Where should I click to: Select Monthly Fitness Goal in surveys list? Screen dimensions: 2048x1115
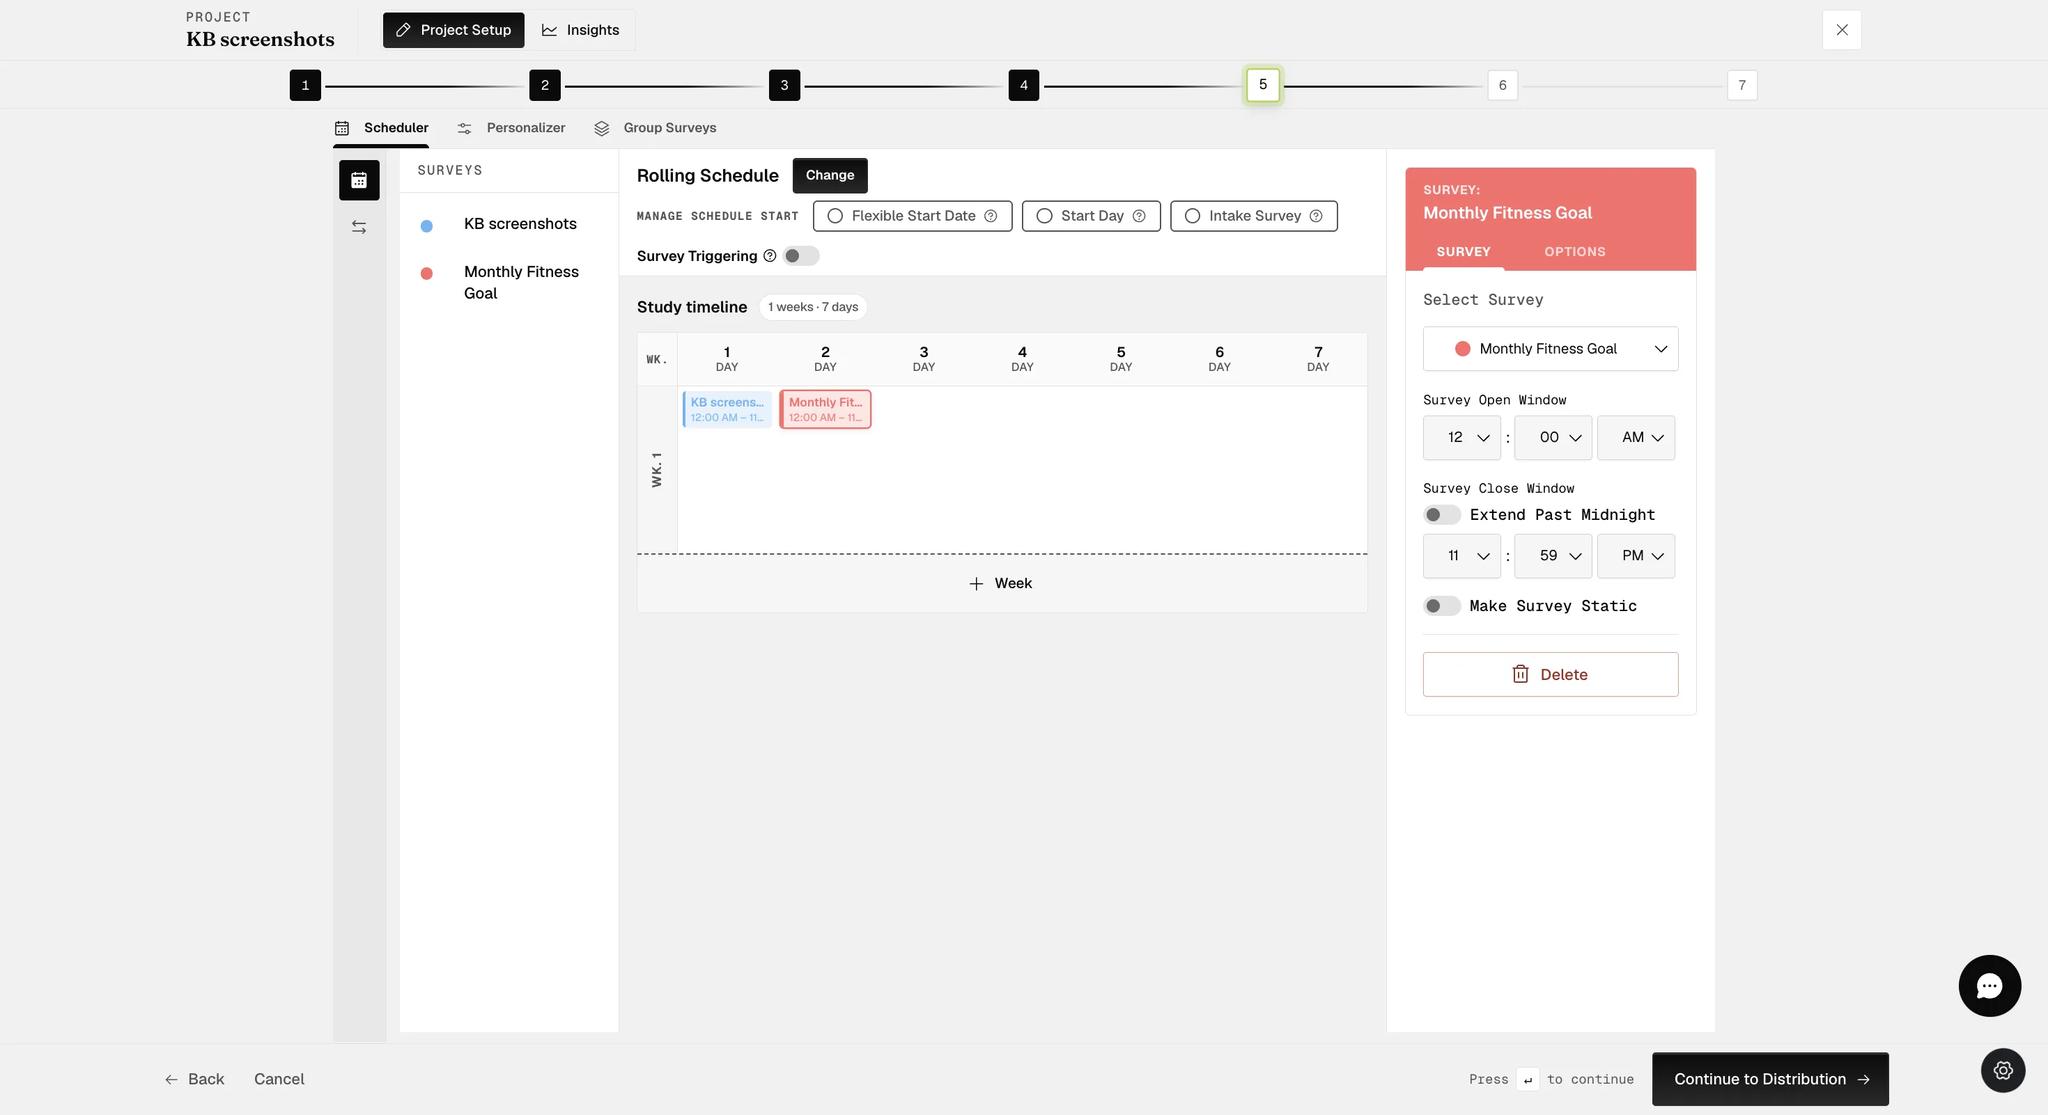[509, 282]
